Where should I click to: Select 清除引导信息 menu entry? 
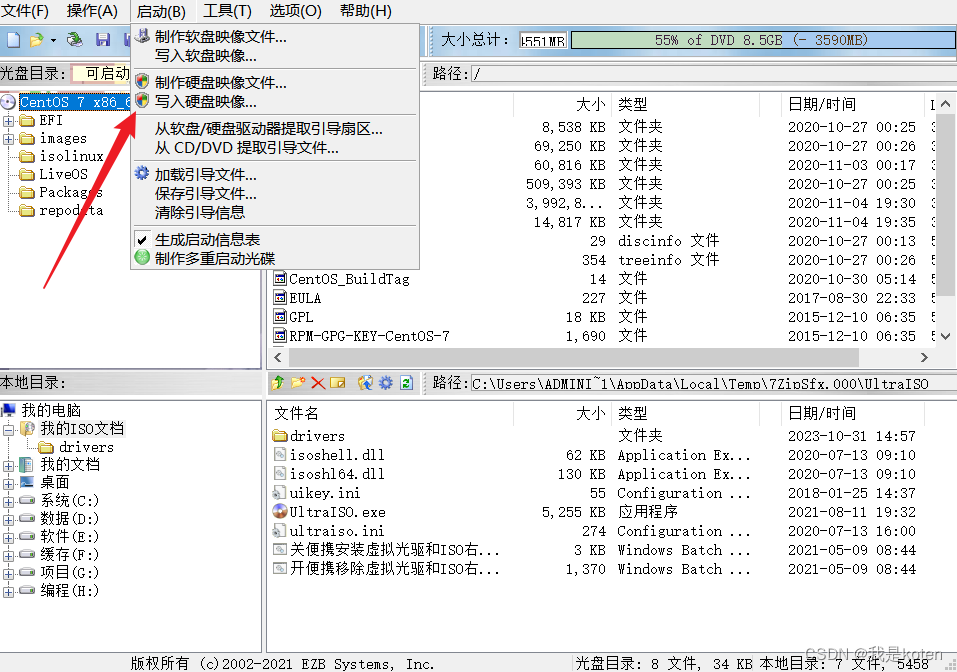point(275,212)
